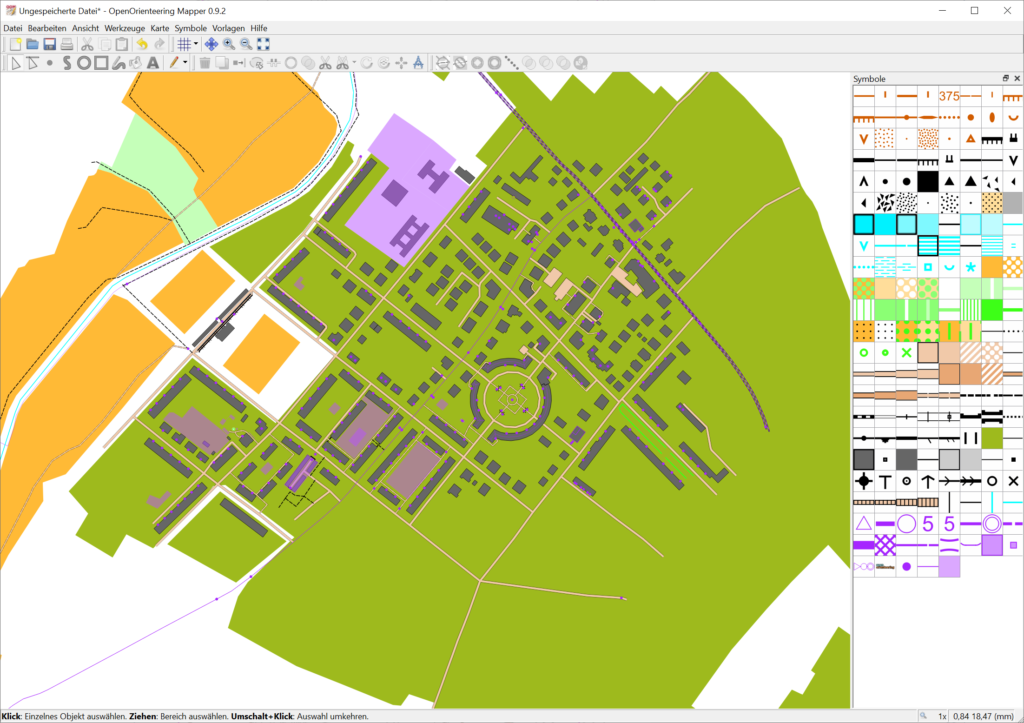Float the Symbole dock panel
The width and height of the screenshot is (1024, 723).
point(1006,79)
